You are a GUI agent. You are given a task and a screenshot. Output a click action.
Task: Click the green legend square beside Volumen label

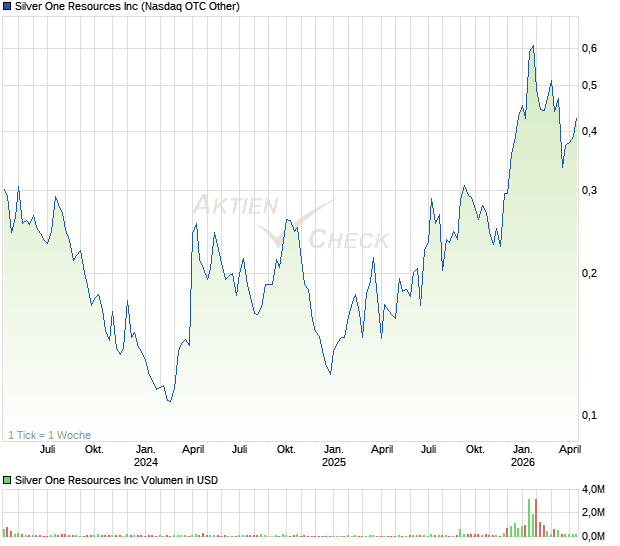[8, 480]
